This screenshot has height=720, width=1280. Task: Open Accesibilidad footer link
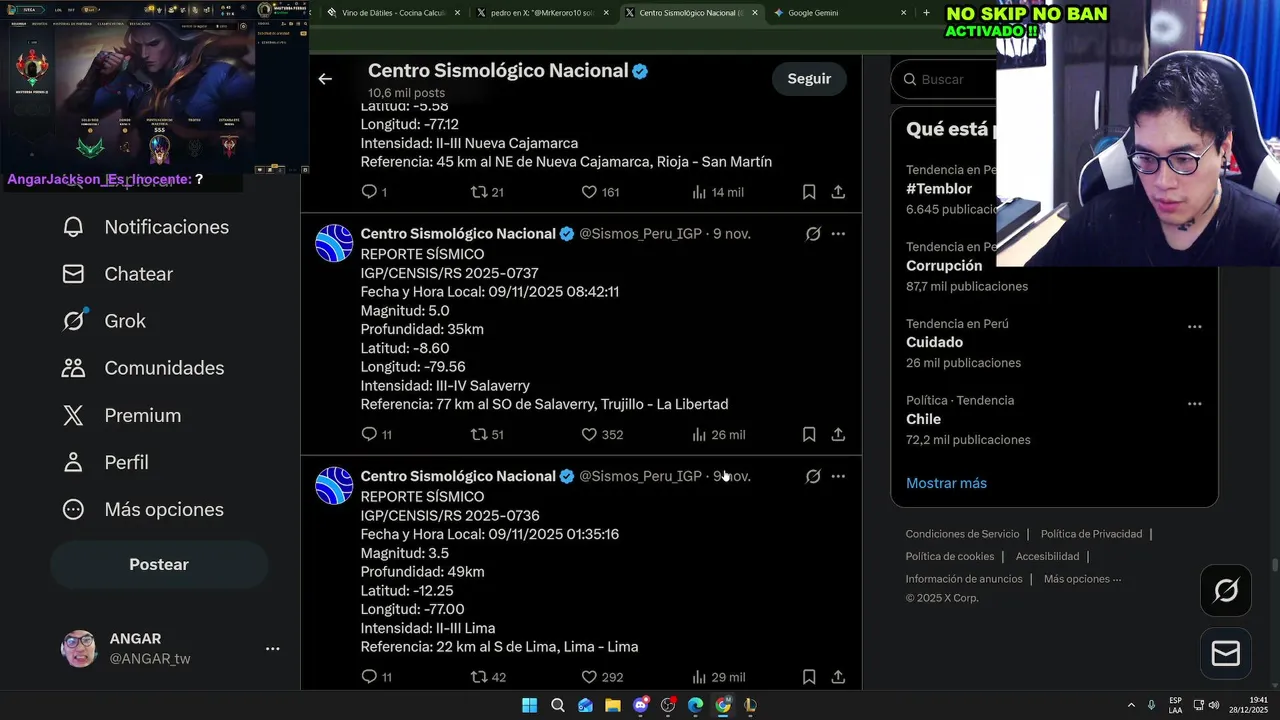(x=1047, y=556)
